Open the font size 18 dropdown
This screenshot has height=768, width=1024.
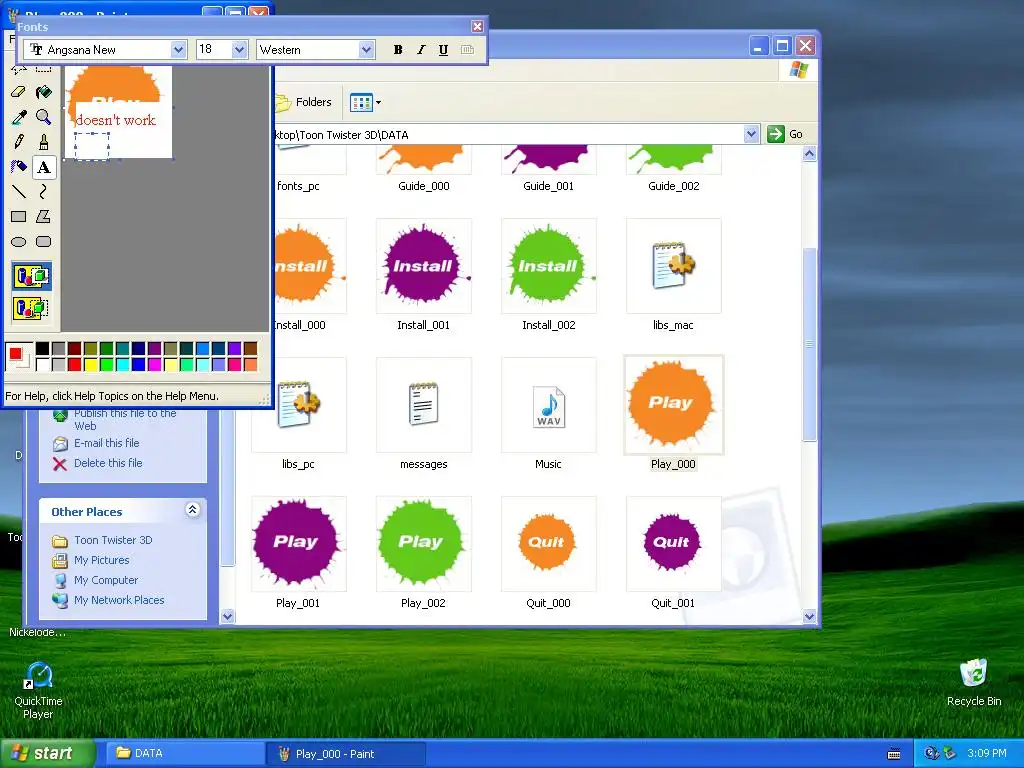point(239,50)
